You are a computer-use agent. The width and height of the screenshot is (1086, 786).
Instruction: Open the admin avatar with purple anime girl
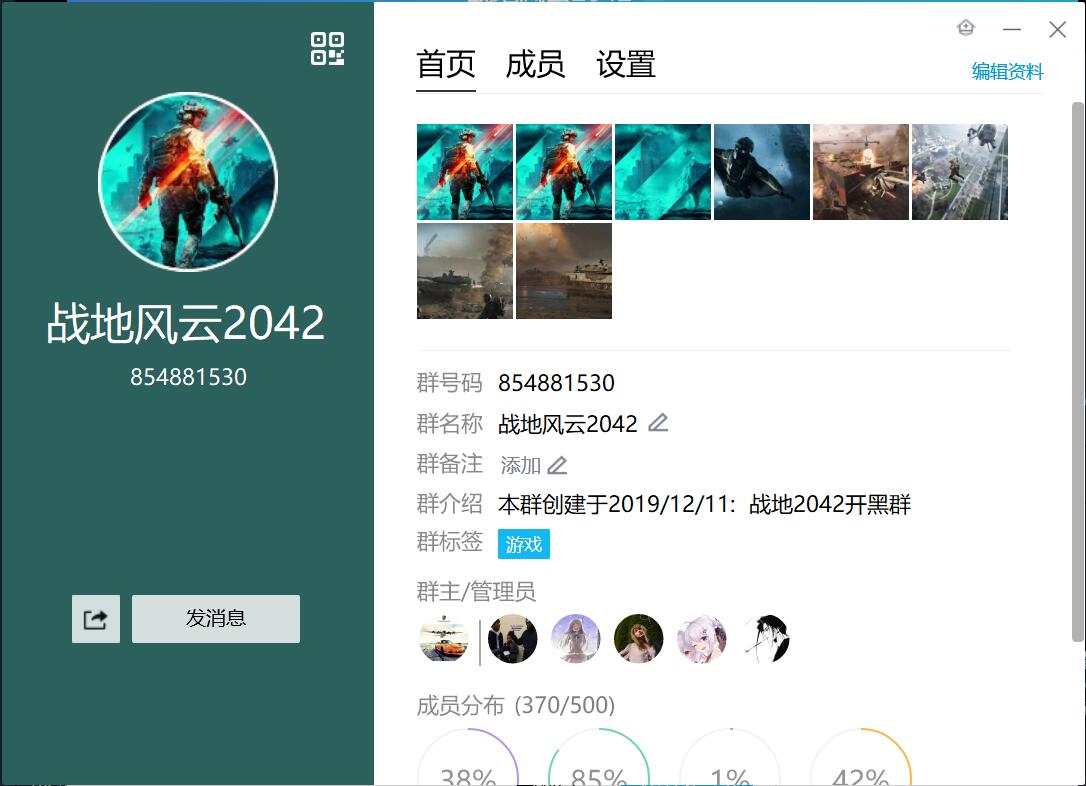click(576, 638)
